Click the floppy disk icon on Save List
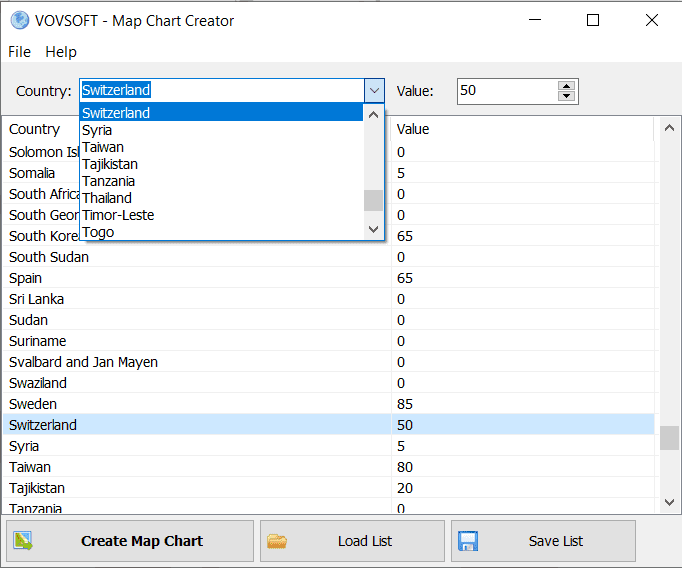 (x=468, y=541)
